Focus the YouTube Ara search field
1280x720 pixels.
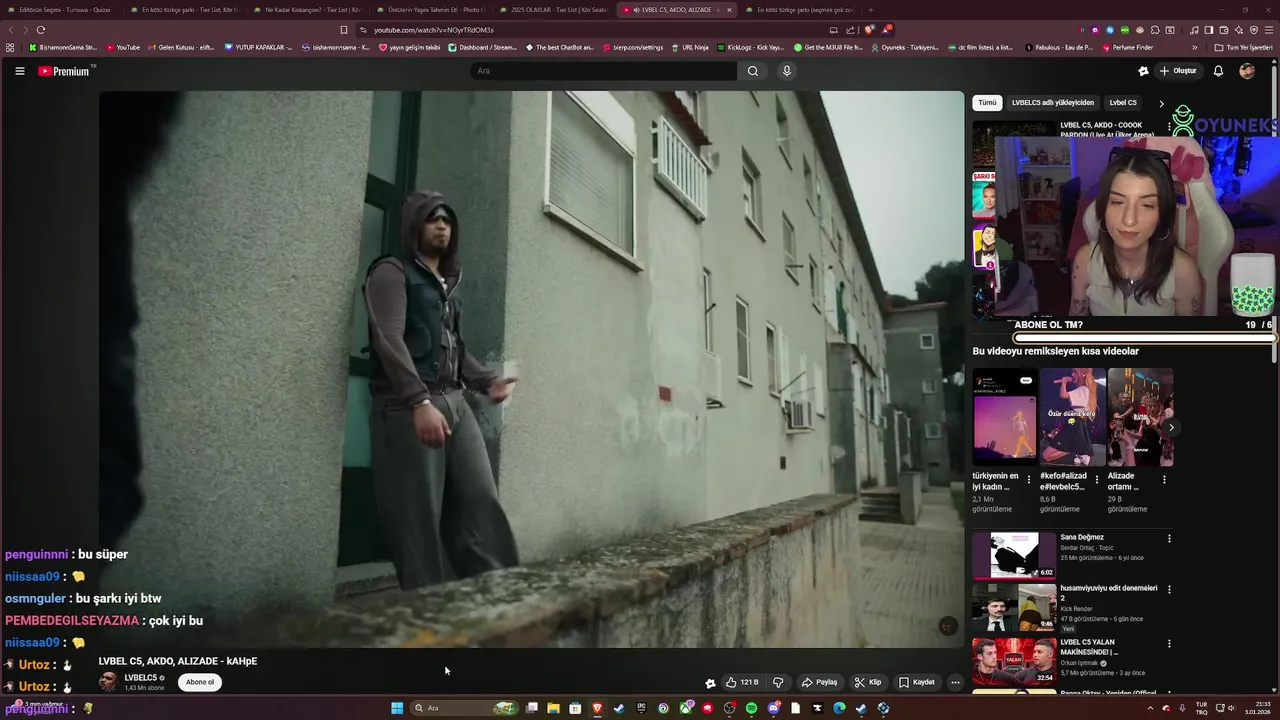point(603,71)
